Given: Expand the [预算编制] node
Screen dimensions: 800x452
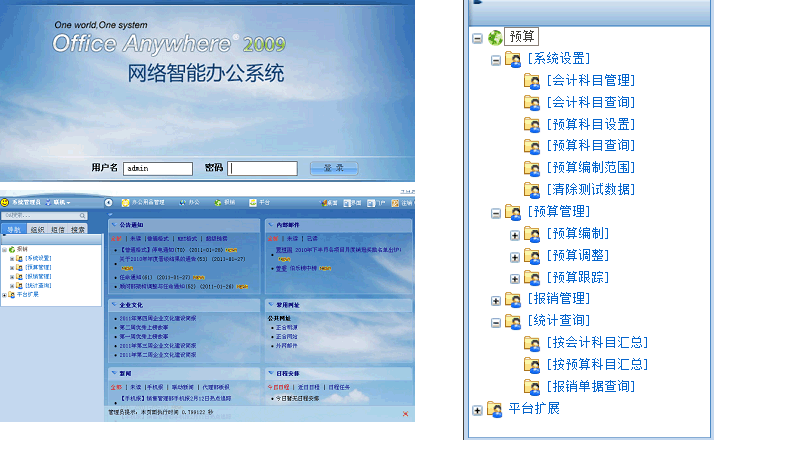Looking at the screenshot, I should pos(515,235).
